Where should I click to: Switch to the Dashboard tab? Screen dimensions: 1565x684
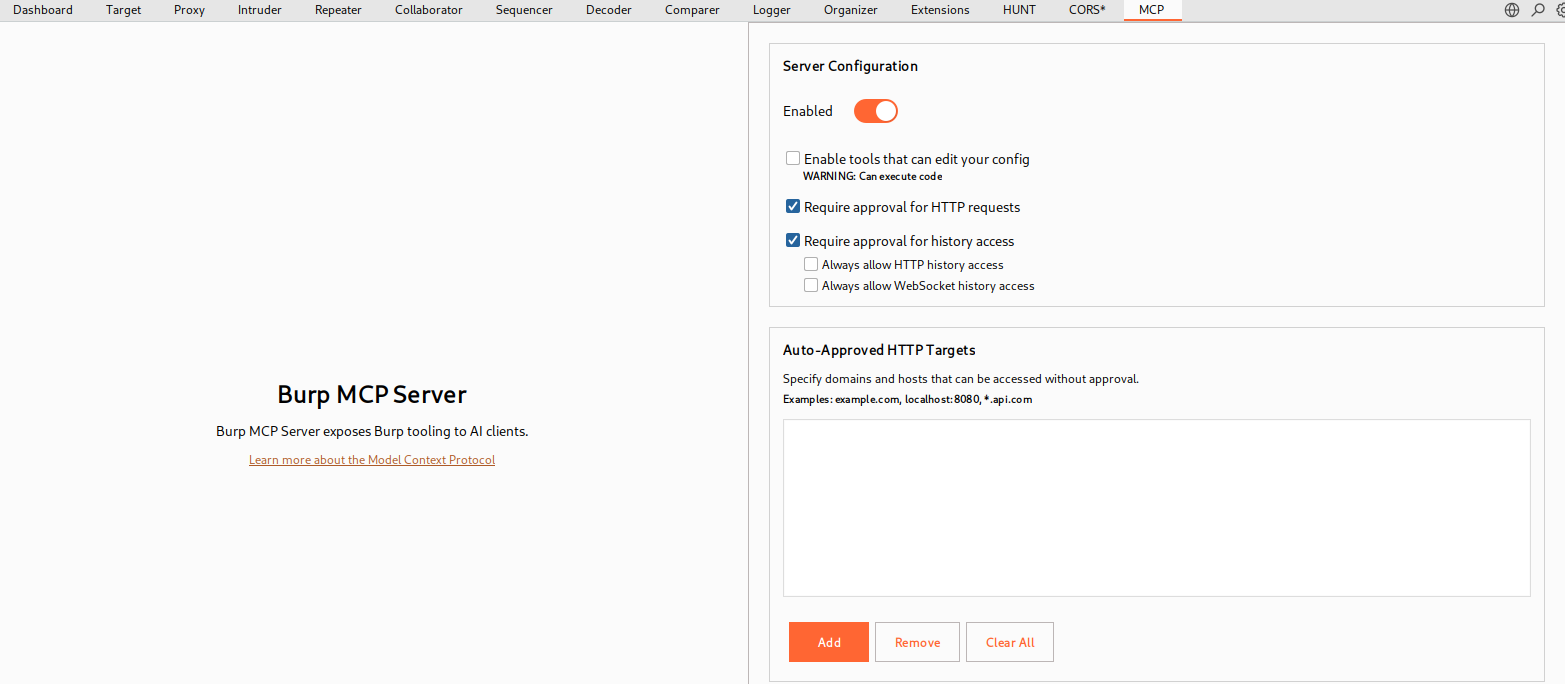pos(43,10)
